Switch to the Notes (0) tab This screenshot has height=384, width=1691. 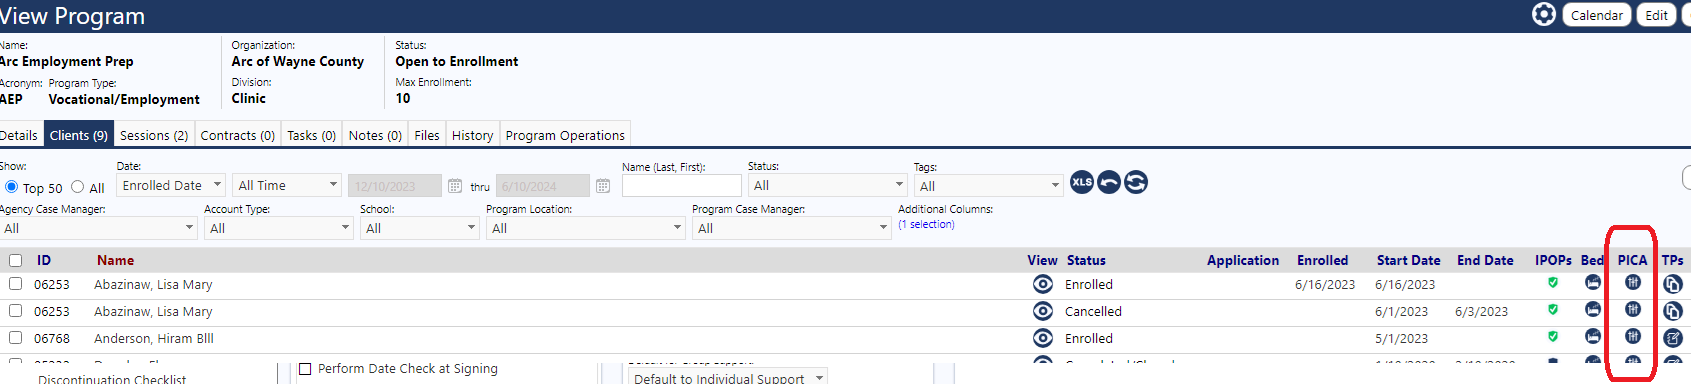375,135
